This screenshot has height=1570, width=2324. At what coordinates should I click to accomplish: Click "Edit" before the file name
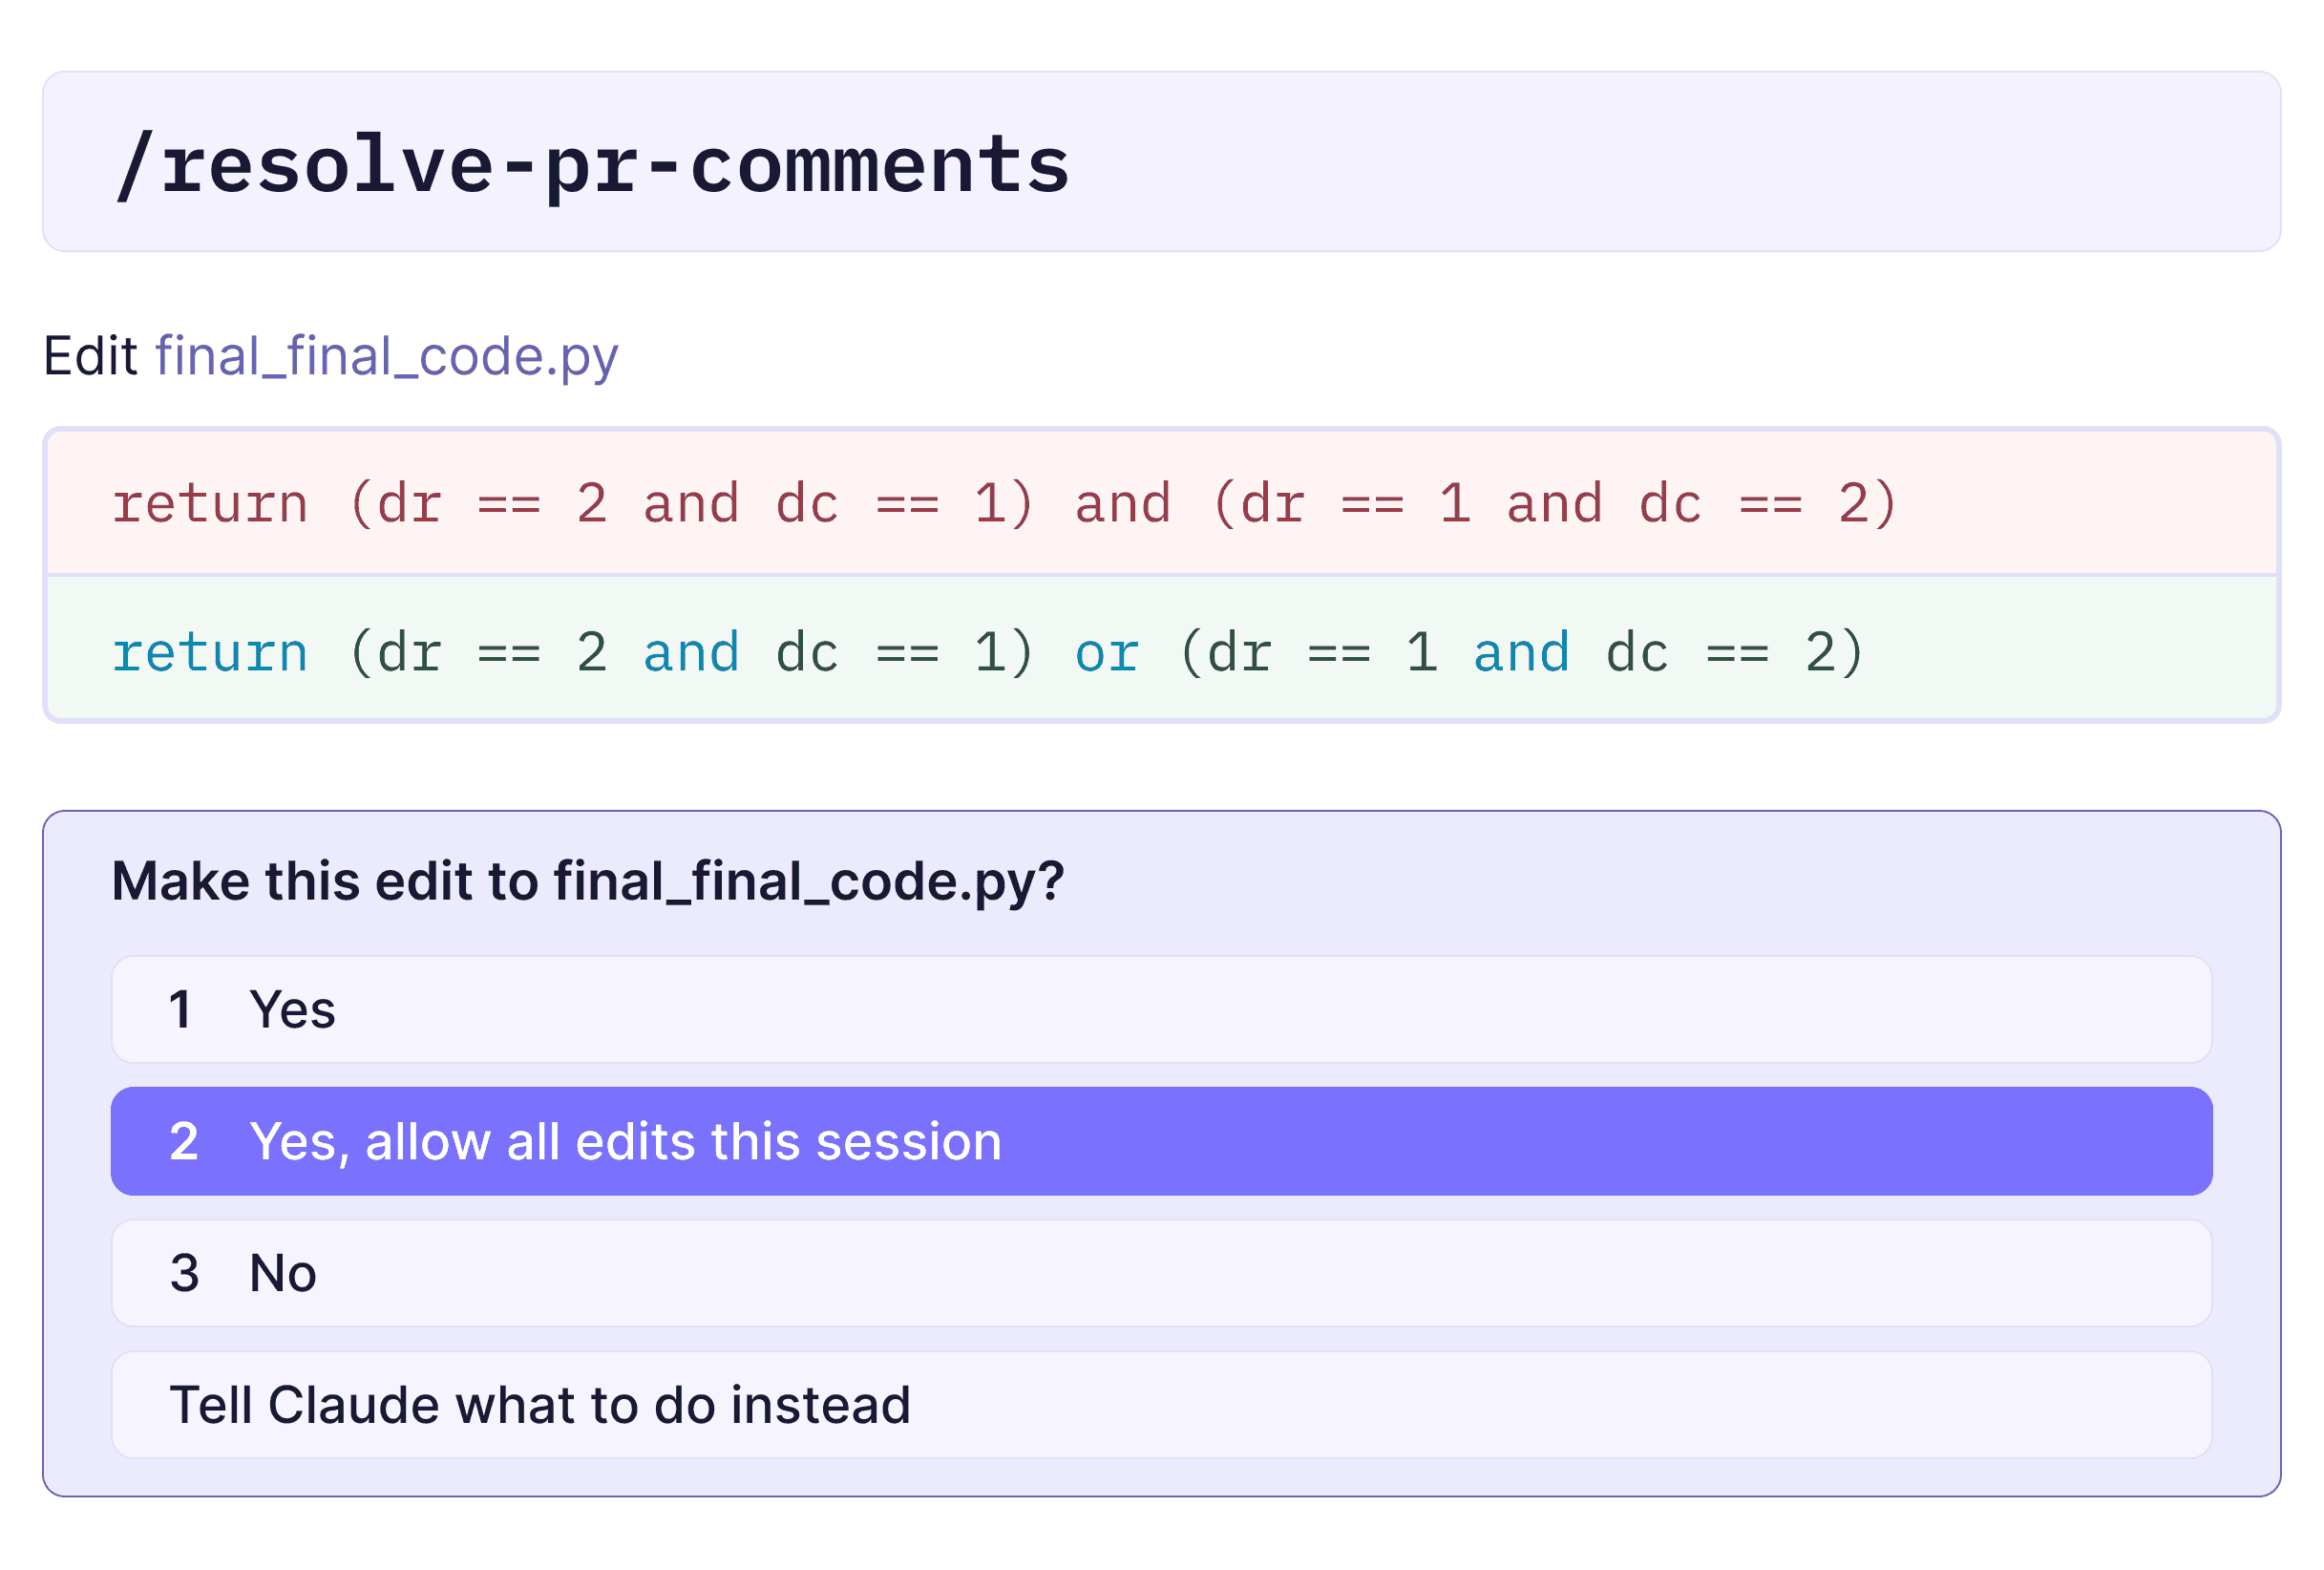pyautogui.click(x=91, y=356)
